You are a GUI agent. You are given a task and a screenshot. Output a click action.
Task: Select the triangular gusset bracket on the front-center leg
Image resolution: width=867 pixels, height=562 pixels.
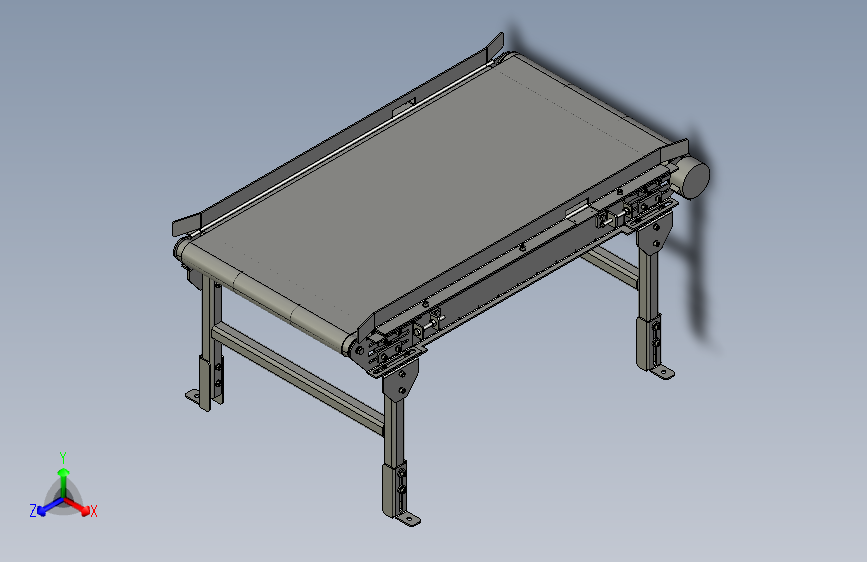pyautogui.click(x=400, y=382)
